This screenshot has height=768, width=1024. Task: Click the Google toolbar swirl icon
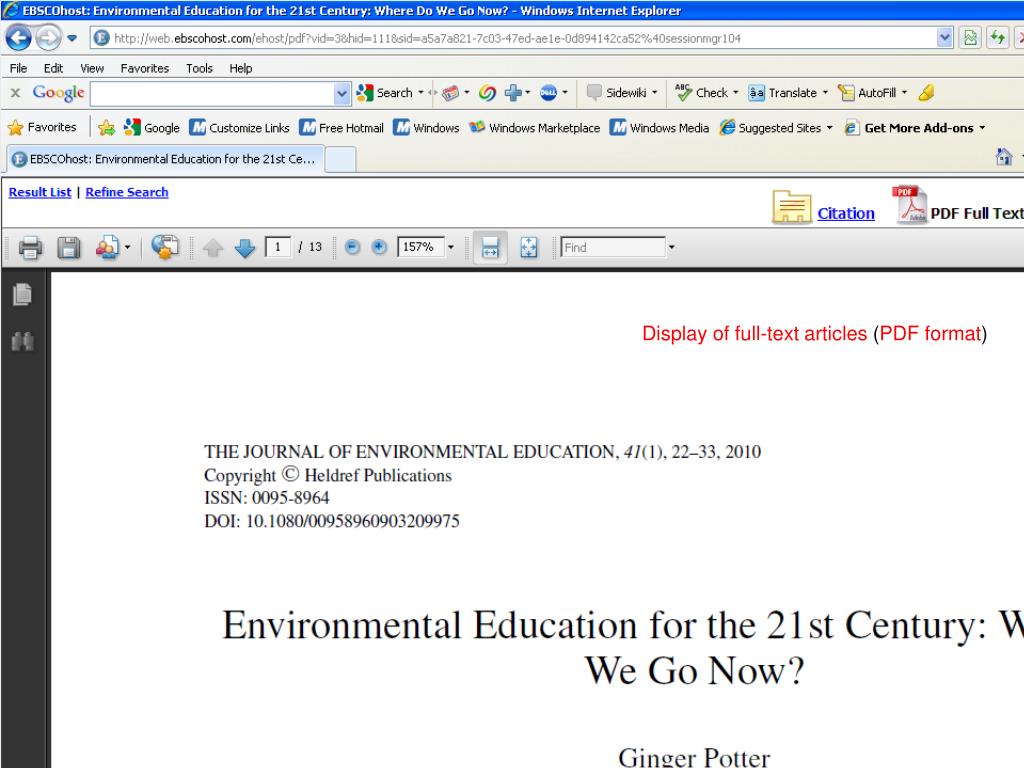[487, 93]
